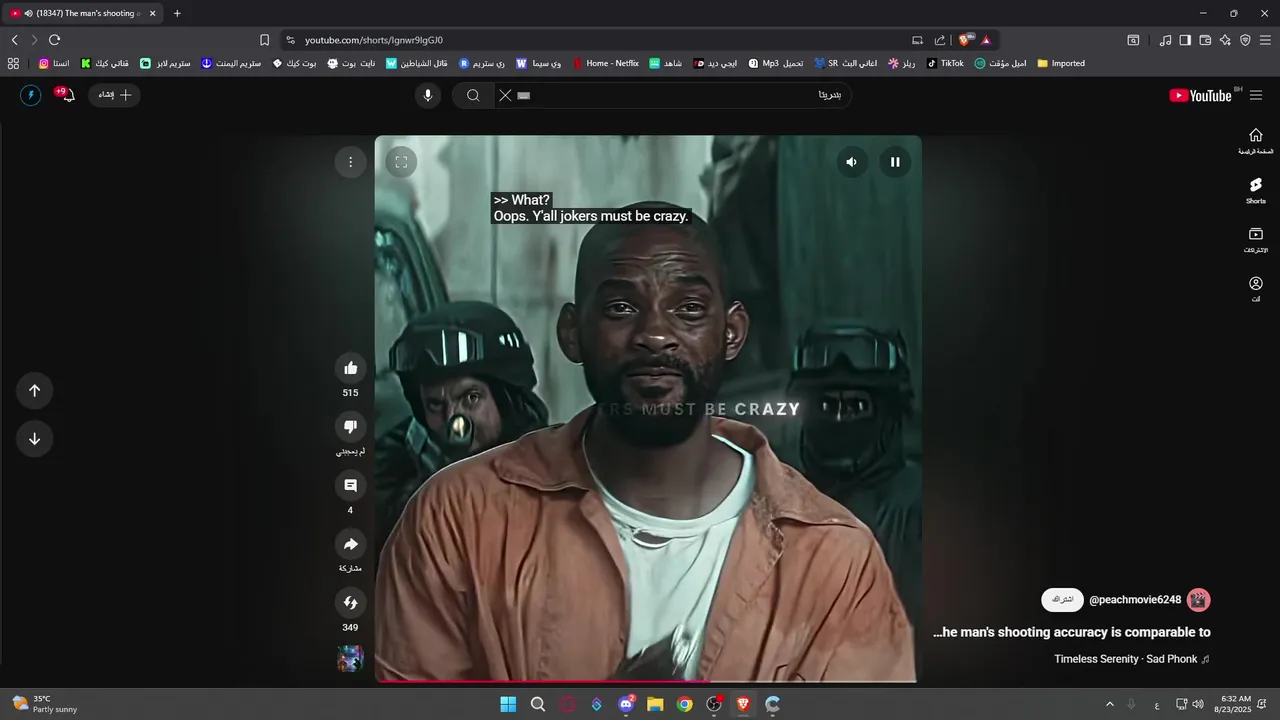Screen dimensions: 1280x720
Task: Like the short with 515 likes
Action: tap(350, 368)
